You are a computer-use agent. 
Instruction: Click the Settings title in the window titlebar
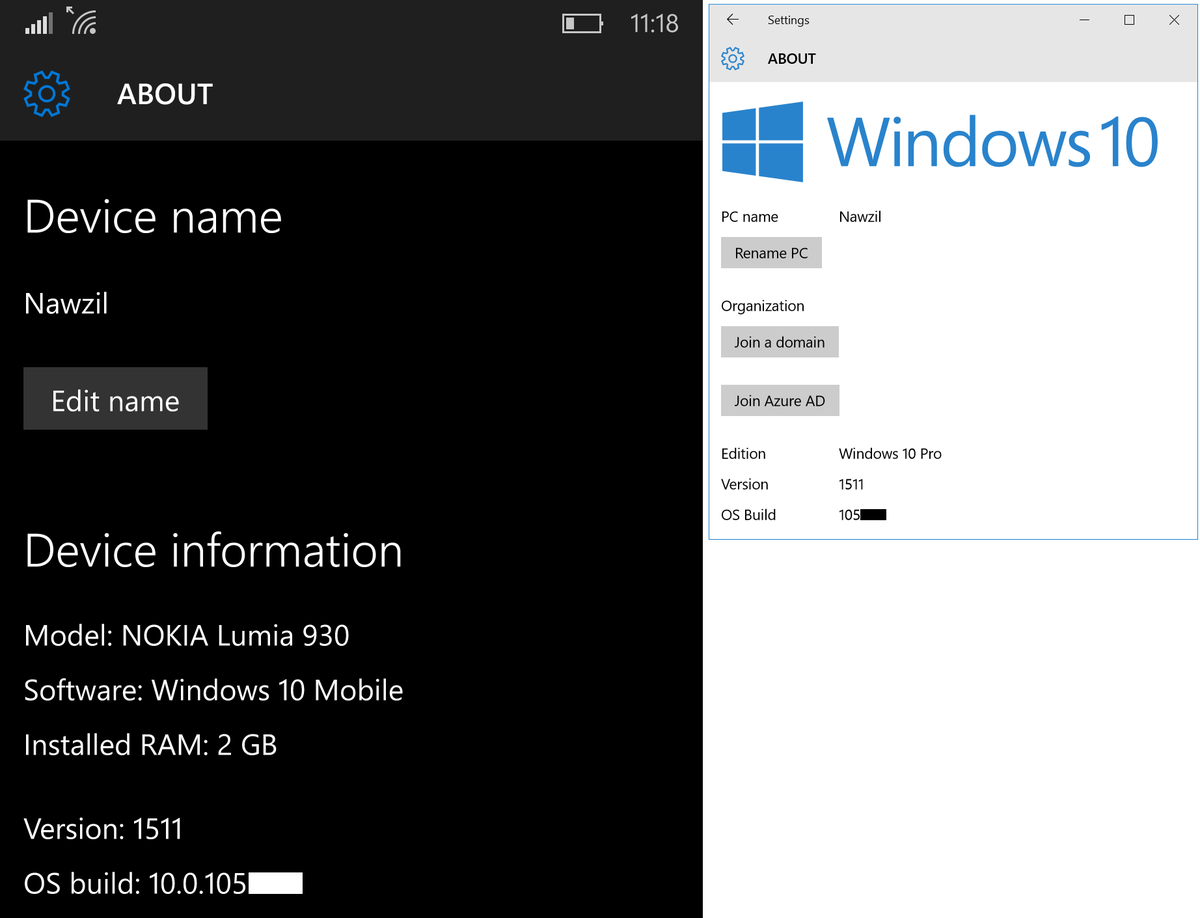coord(788,19)
